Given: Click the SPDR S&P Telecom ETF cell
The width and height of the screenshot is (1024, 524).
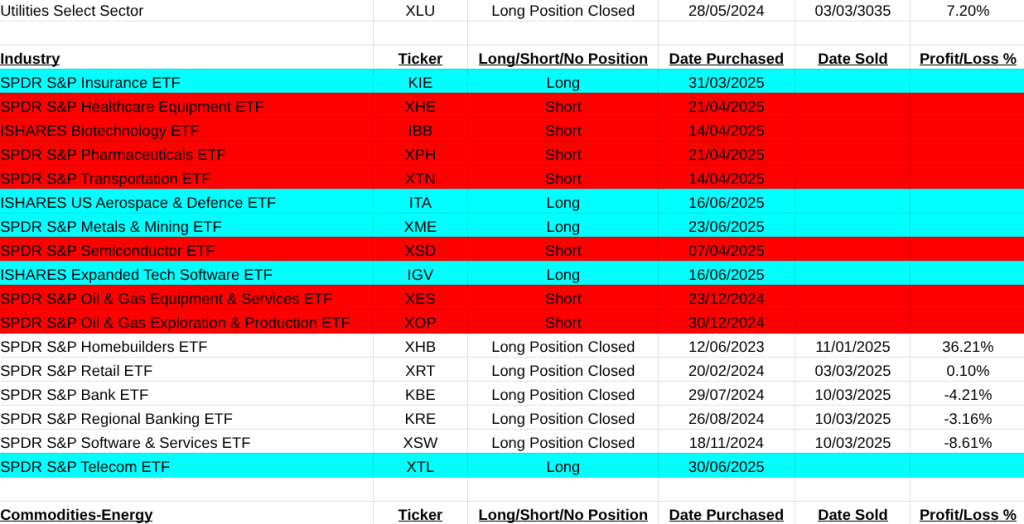Looking at the screenshot, I should tap(85, 467).
